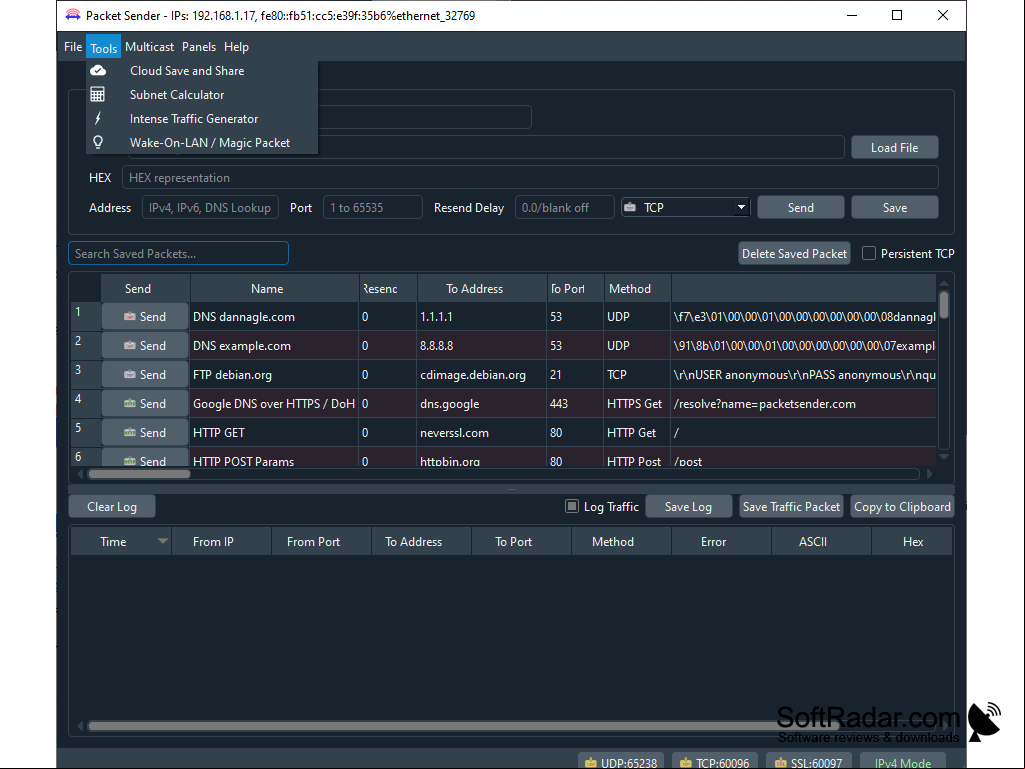This screenshot has width=1025, height=769.
Task: Click the ASCII log column header
Action: pyautogui.click(x=822, y=541)
